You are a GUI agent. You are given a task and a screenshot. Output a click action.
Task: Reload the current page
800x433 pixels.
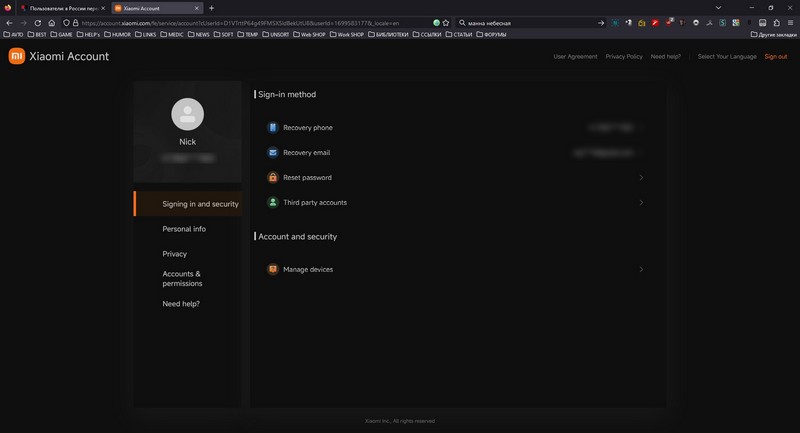(x=38, y=23)
